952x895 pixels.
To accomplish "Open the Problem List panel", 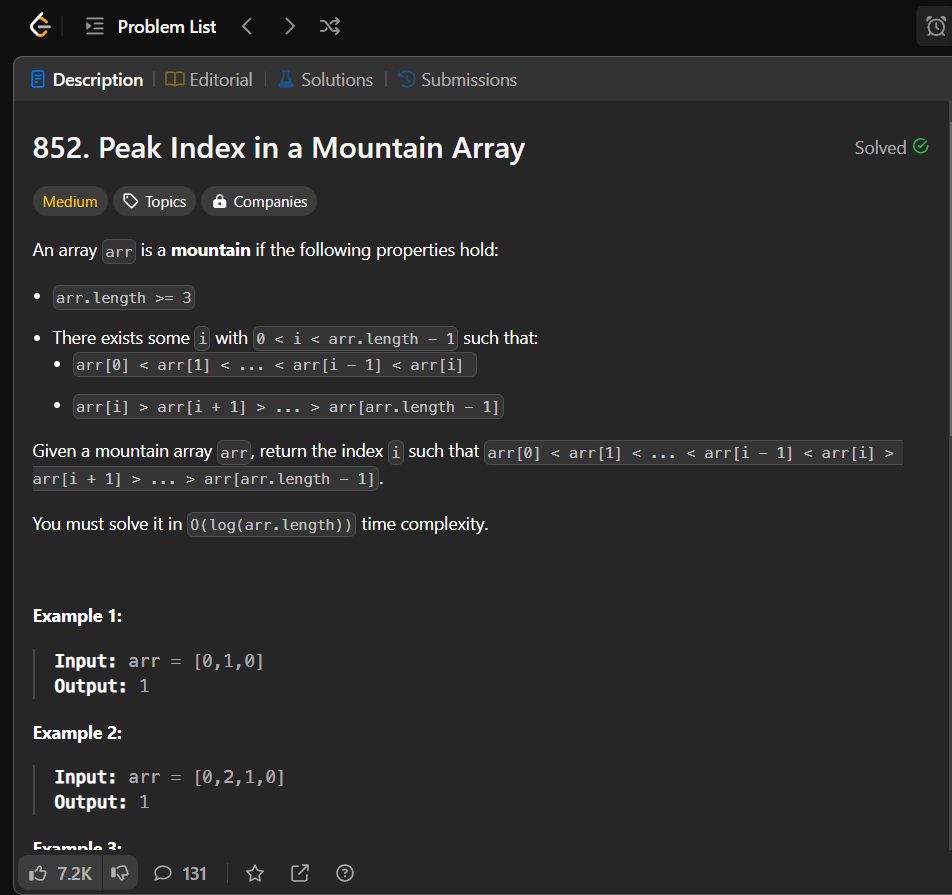I will [x=151, y=27].
